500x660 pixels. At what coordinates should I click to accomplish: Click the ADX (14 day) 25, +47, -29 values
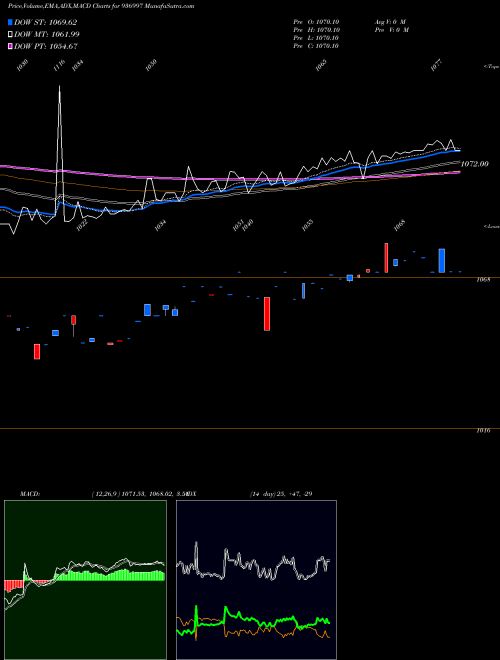coord(281,494)
